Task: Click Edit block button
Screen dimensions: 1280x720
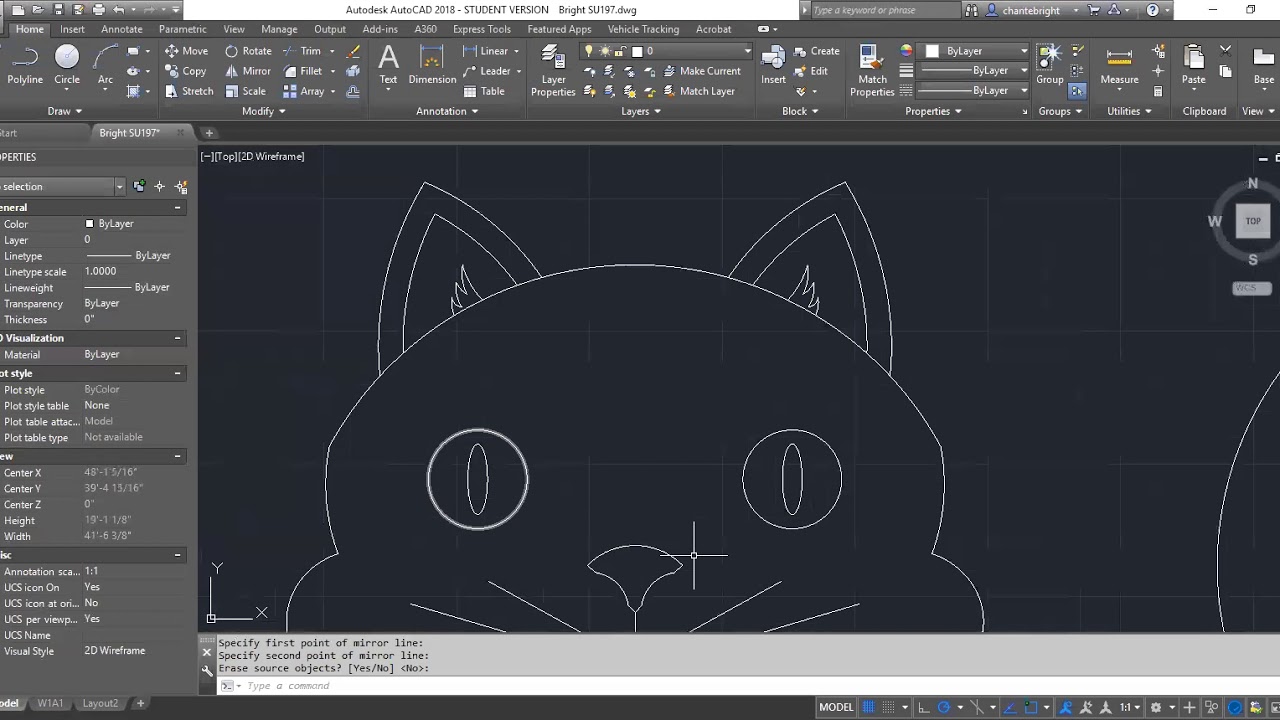Action: click(x=811, y=71)
